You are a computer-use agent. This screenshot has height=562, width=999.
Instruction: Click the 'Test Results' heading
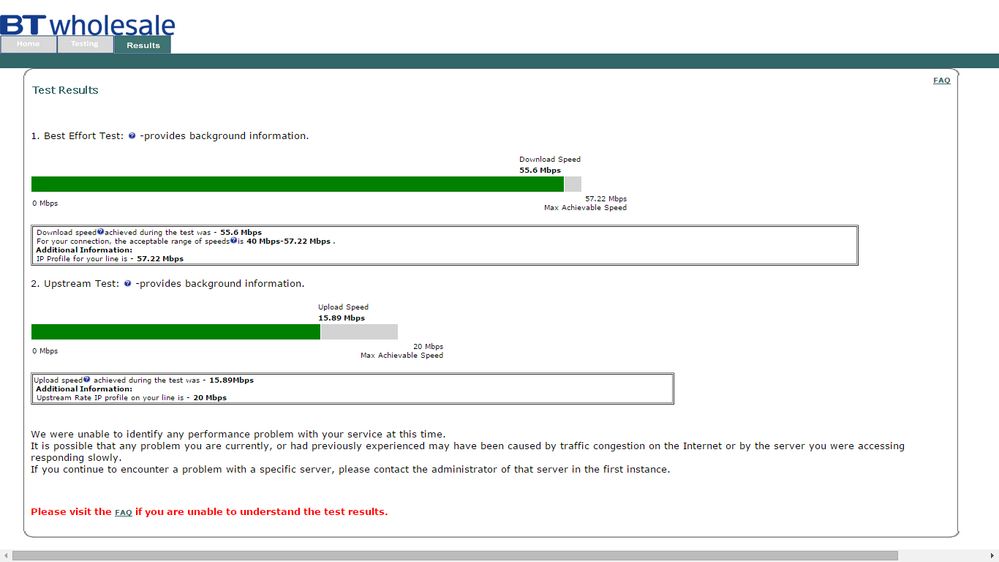[x=65, y=90]
